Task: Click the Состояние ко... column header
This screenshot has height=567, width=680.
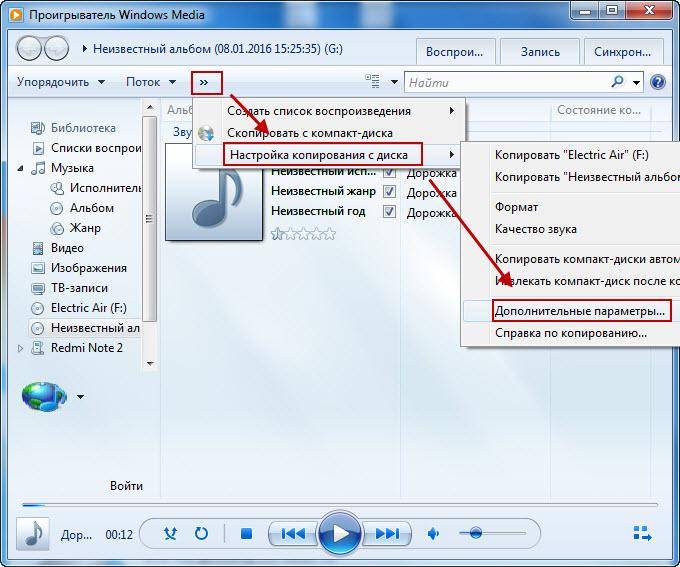Action: click(x=598, y=110)
